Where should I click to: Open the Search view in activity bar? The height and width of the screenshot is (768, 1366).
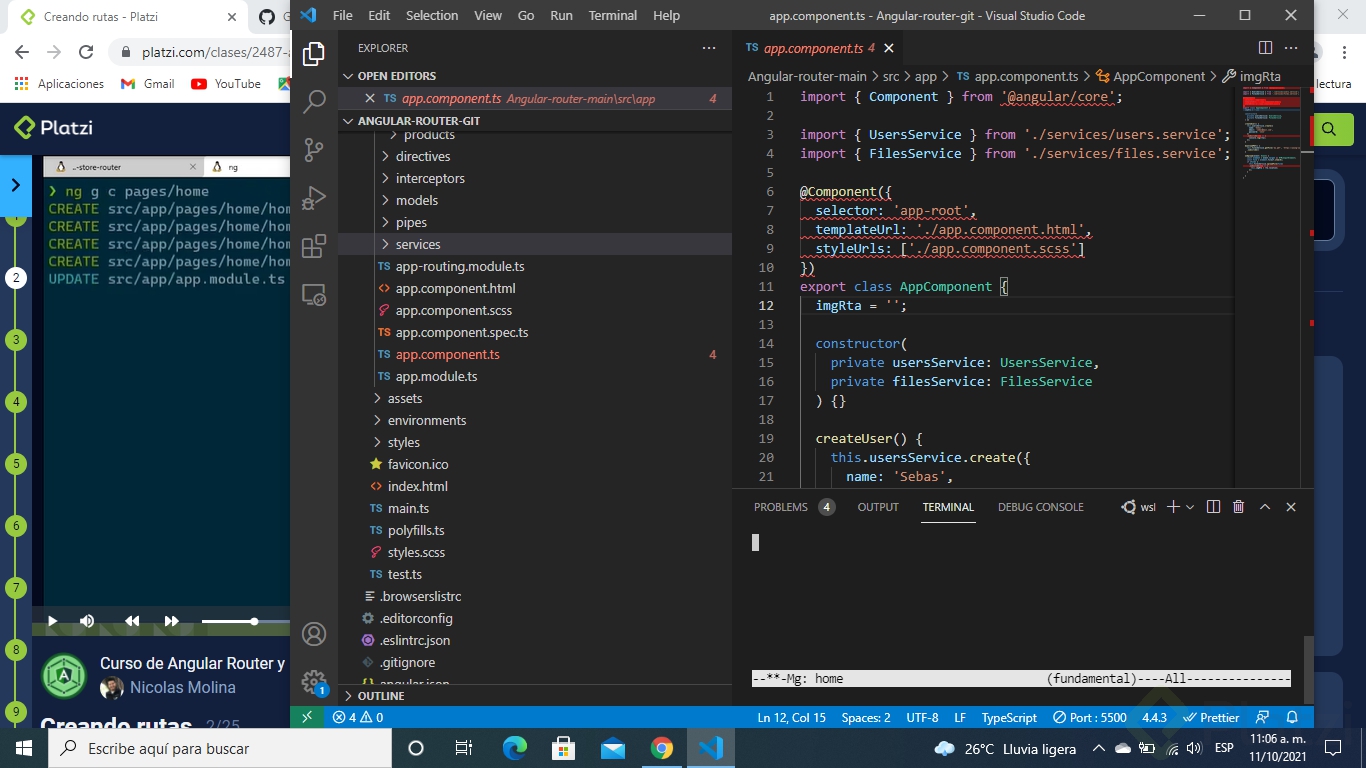[314, 101]
